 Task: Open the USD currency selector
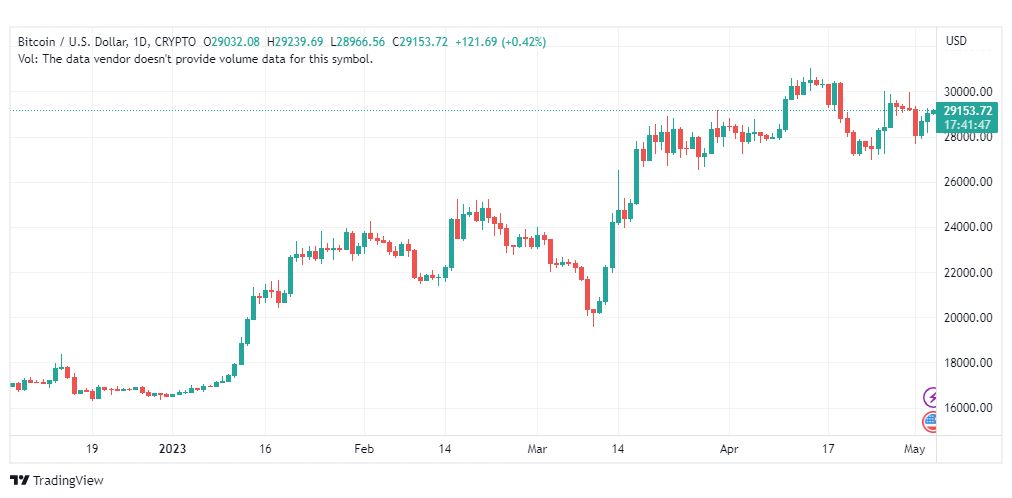coord(956,41)
